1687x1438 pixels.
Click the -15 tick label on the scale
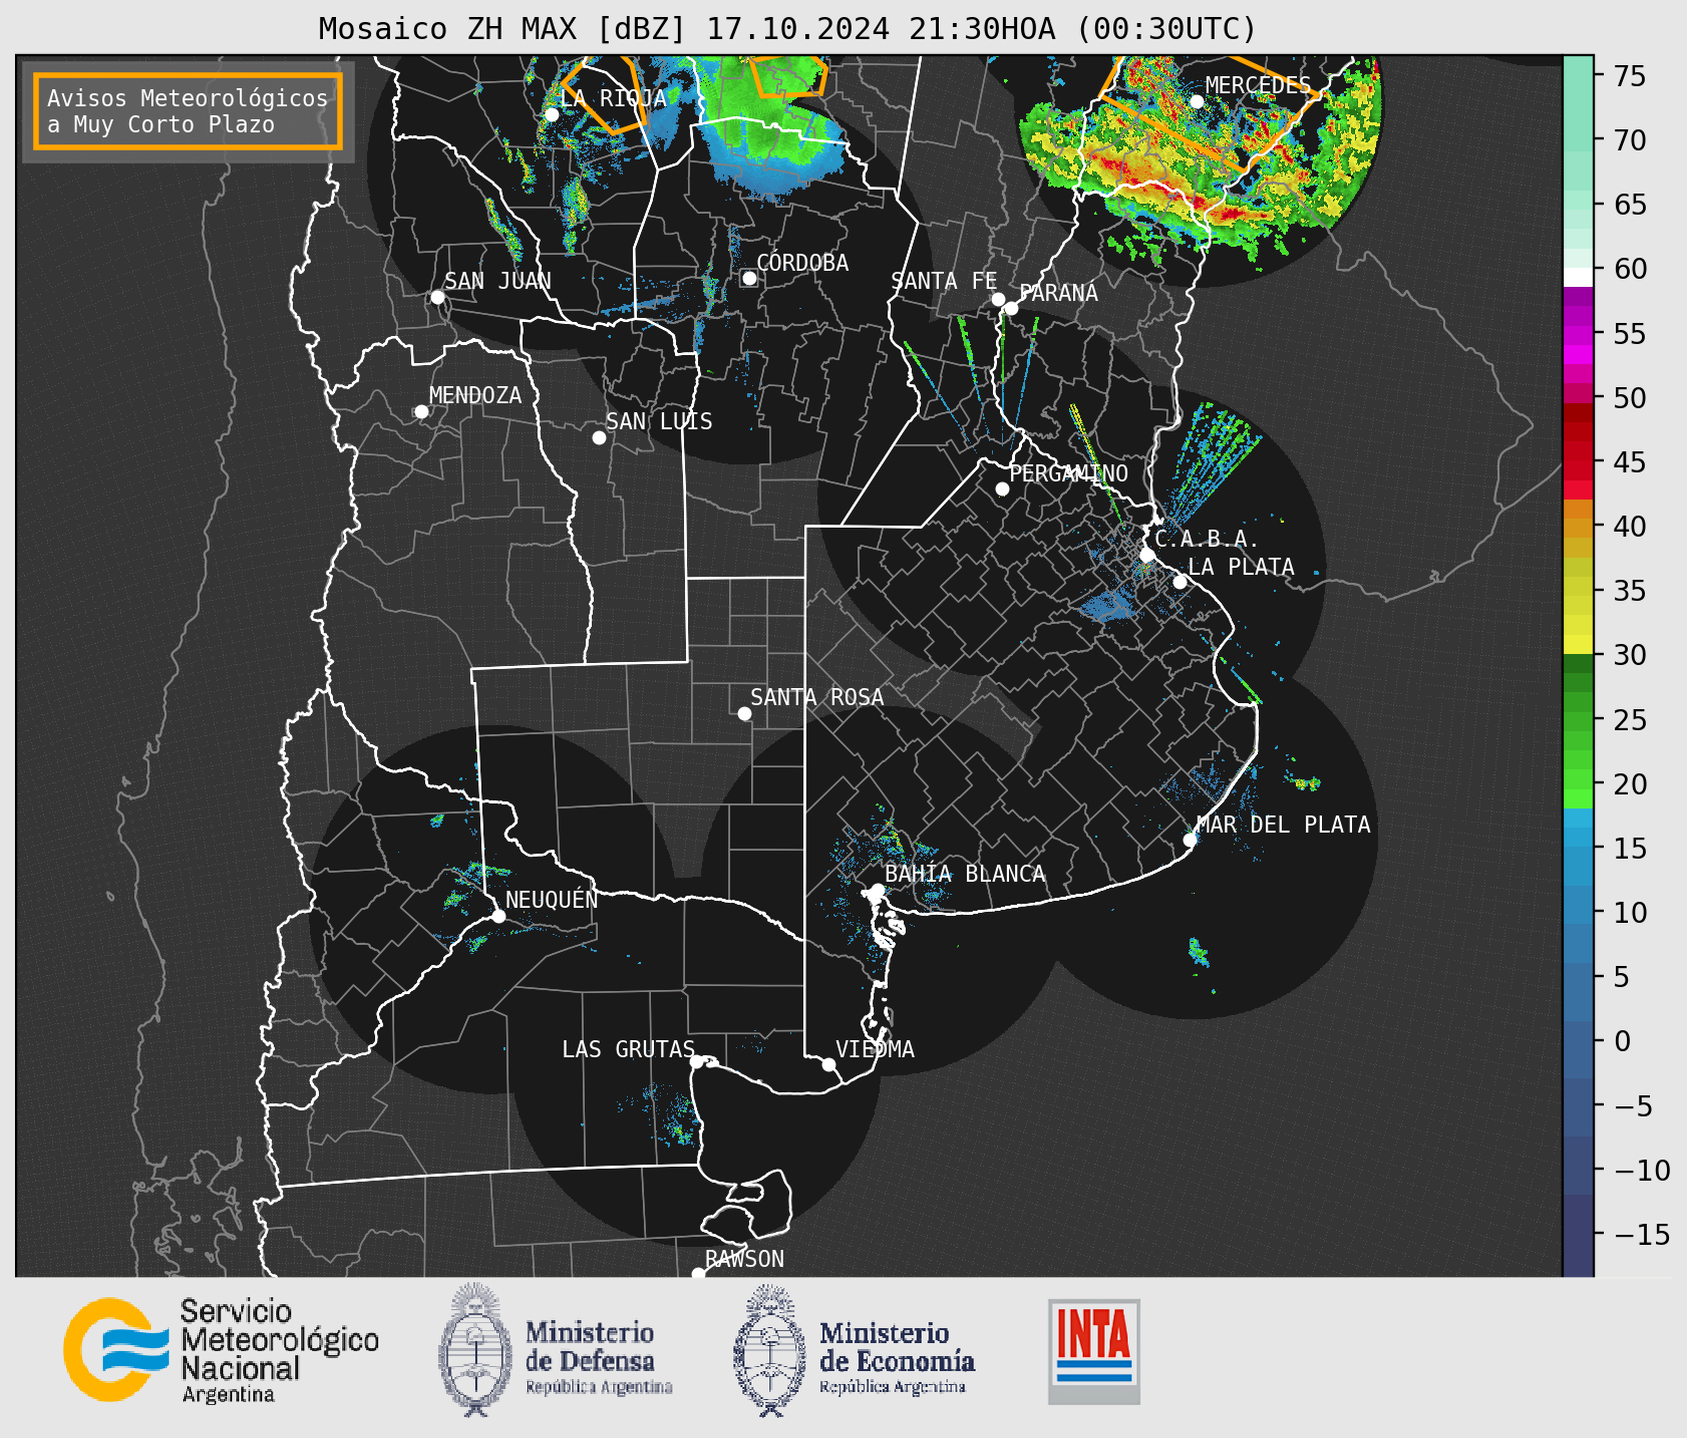tap(1641, 1235)
